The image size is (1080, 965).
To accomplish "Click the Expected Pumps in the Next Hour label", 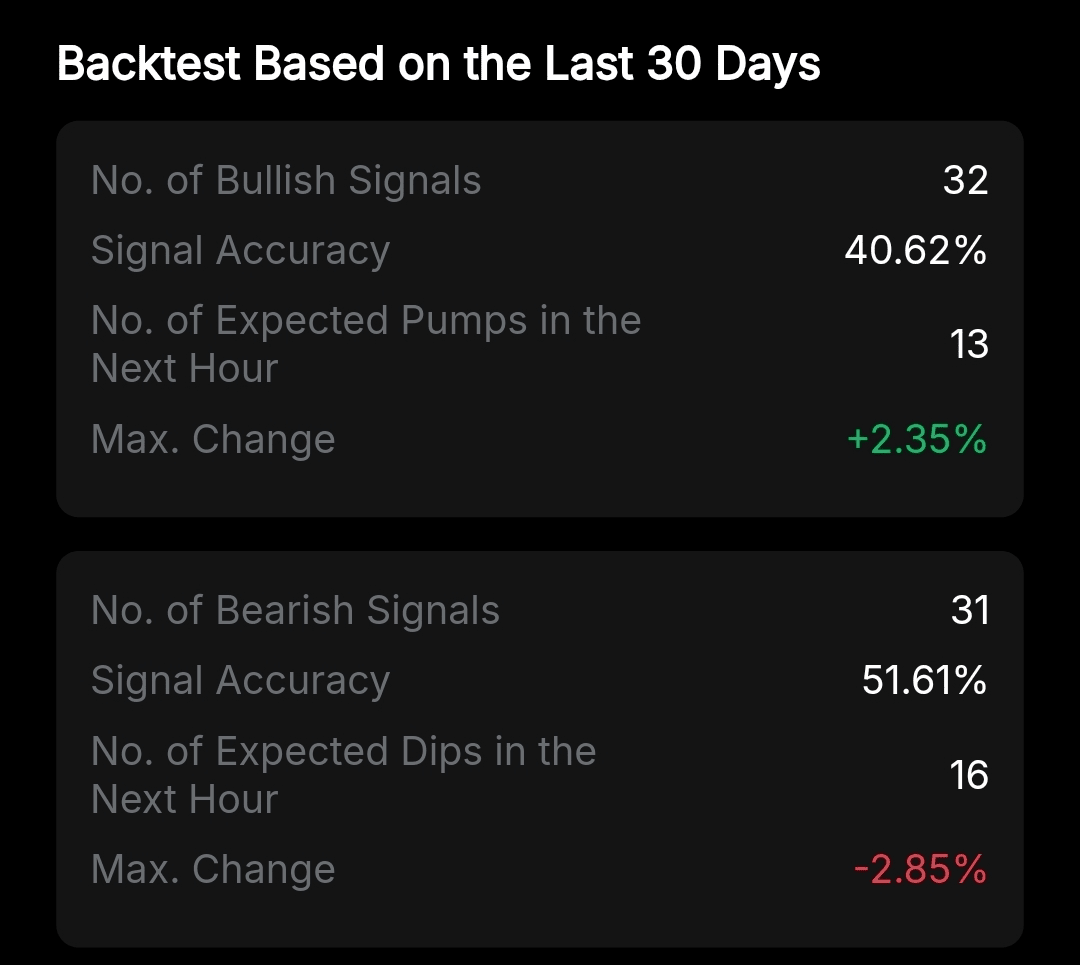I will [365, 344].
